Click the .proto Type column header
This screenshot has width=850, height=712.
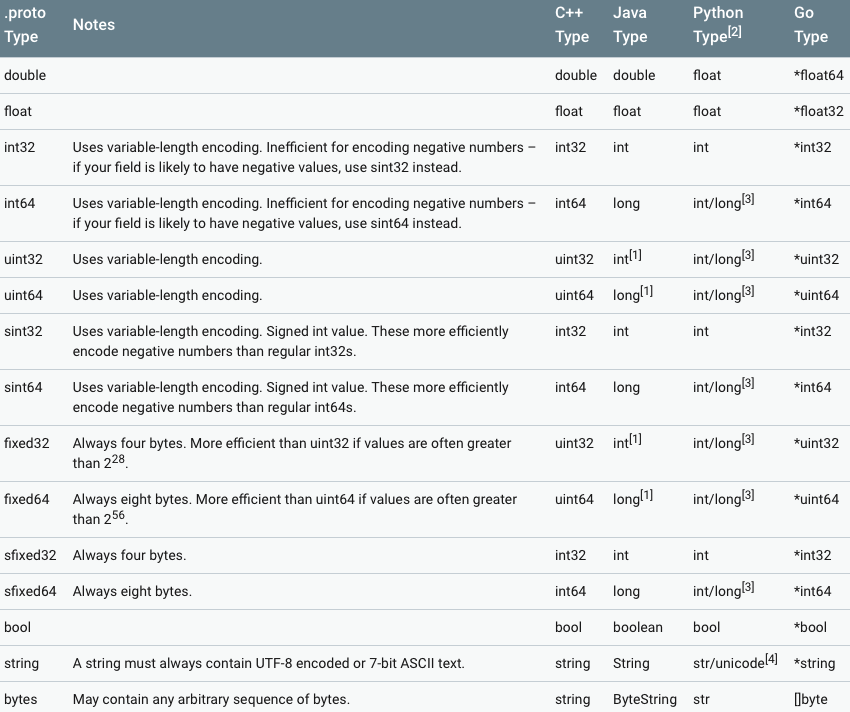[x=21, y=25]
